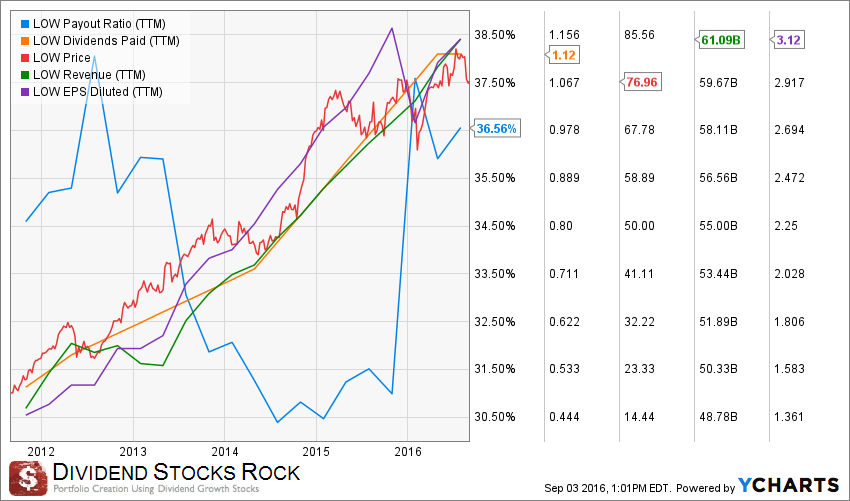Click the orange Dividends Paid legend swatch

(24, 41)
